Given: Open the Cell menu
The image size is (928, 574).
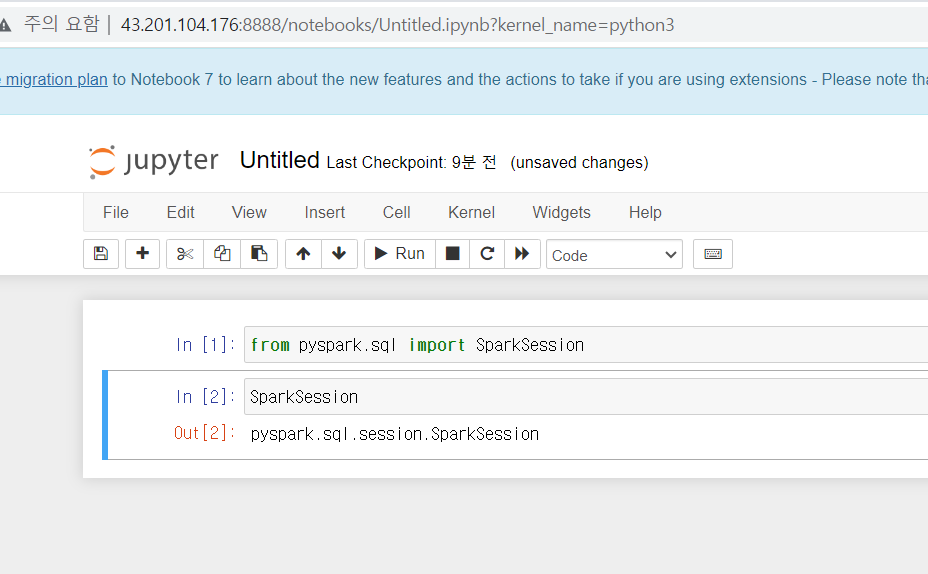Looking at the screenshot, I should pyautogui.click(x=397, y=212).
